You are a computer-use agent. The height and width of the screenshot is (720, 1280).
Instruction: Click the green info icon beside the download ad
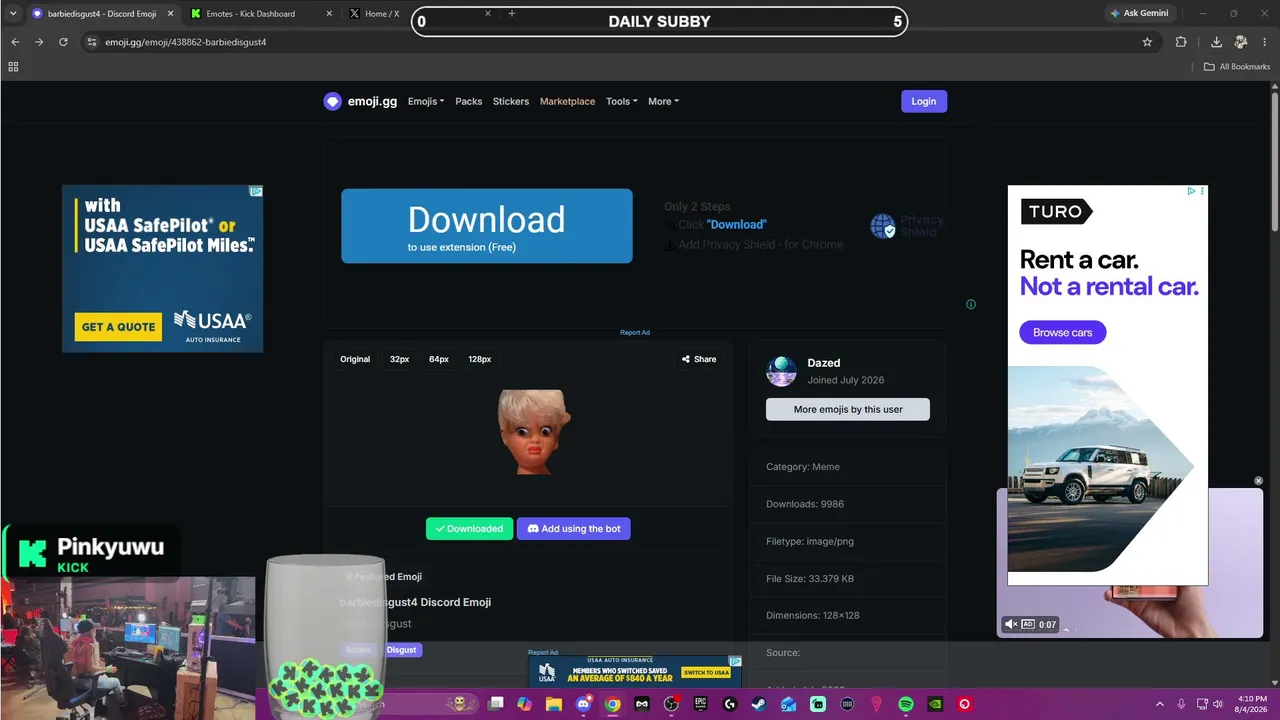[x=971, y=304]
